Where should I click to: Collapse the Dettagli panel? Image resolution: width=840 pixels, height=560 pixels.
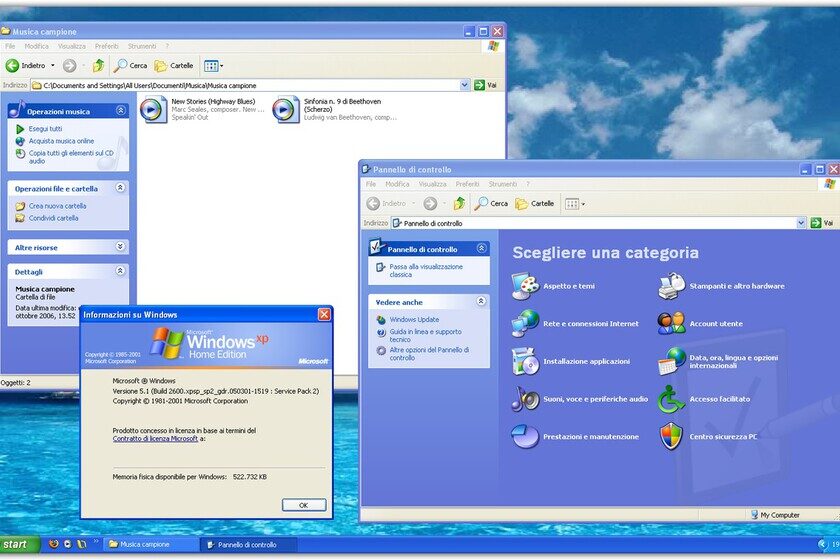[x=121, y=271]
